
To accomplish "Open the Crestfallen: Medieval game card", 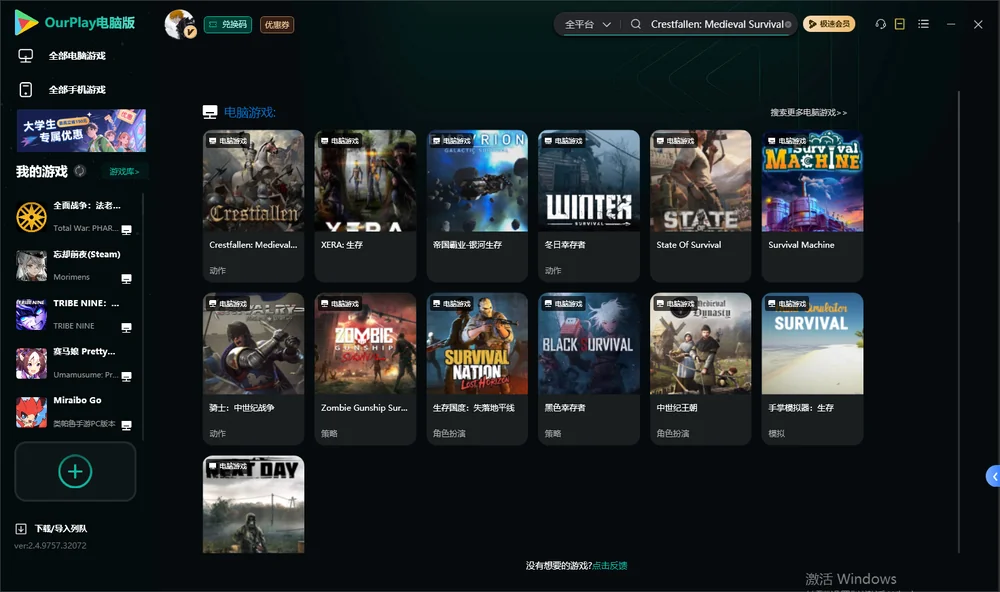I will [x=253, y=205].
